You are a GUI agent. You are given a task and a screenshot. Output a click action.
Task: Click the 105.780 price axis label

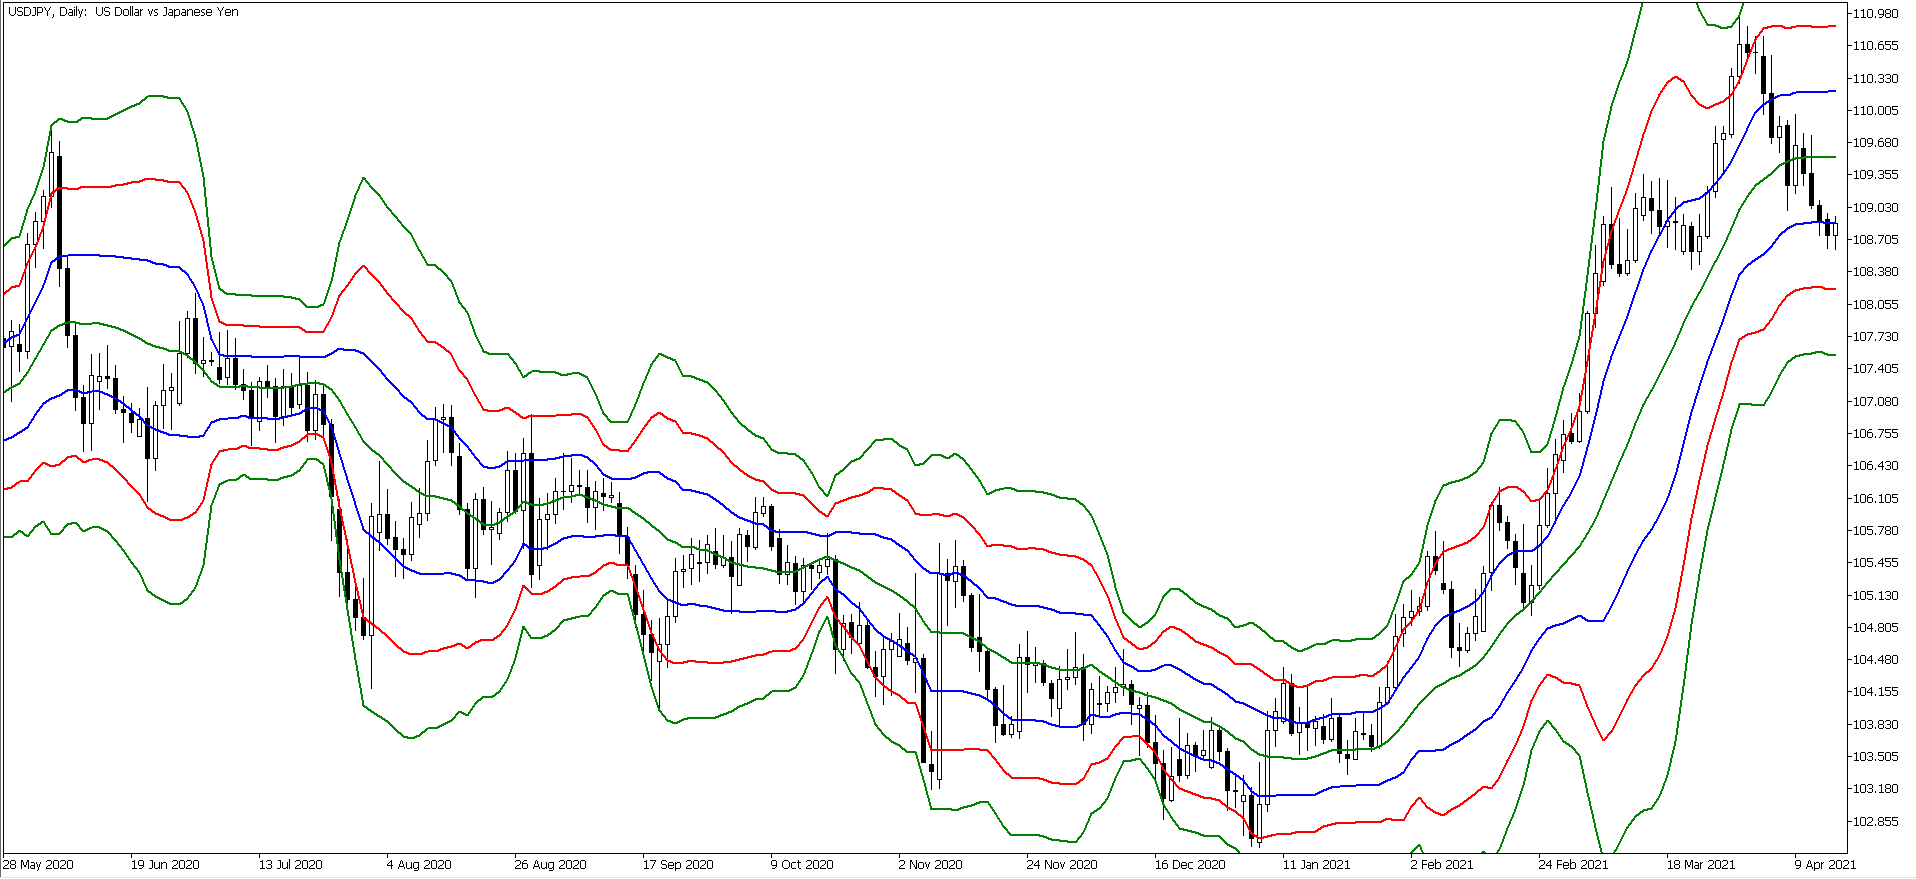(x=1875, y=530)
